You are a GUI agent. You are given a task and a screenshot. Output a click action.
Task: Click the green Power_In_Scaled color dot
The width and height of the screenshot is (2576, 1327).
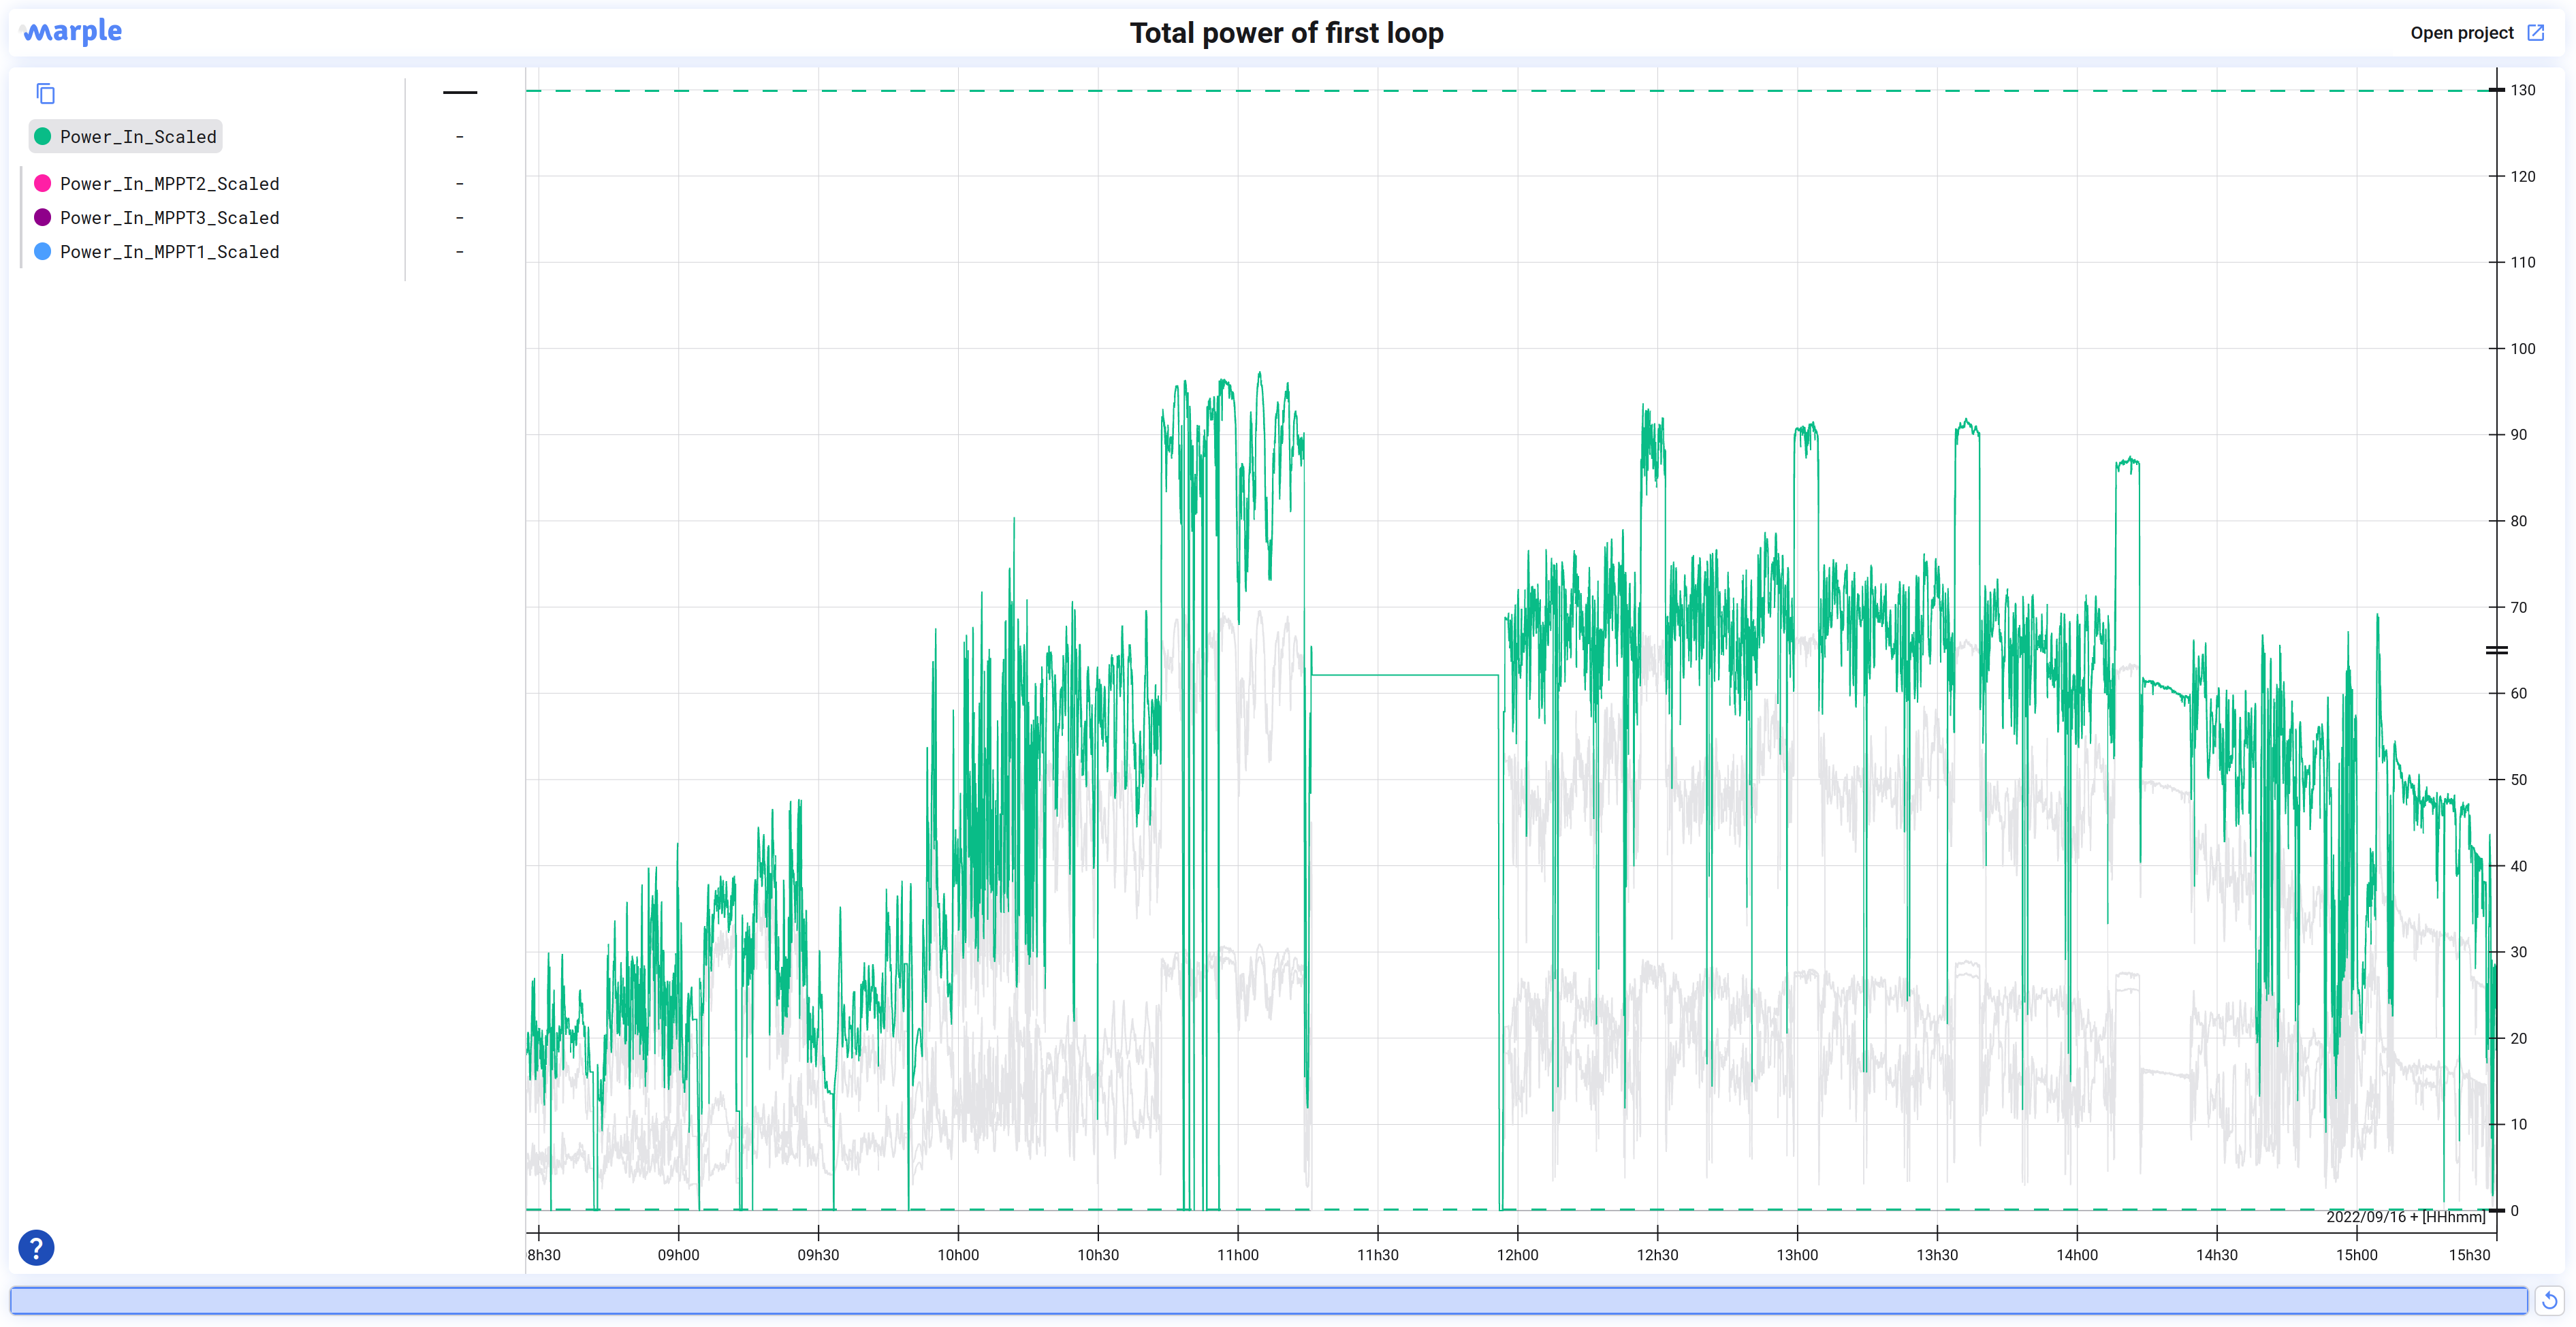tap(42, 136)
